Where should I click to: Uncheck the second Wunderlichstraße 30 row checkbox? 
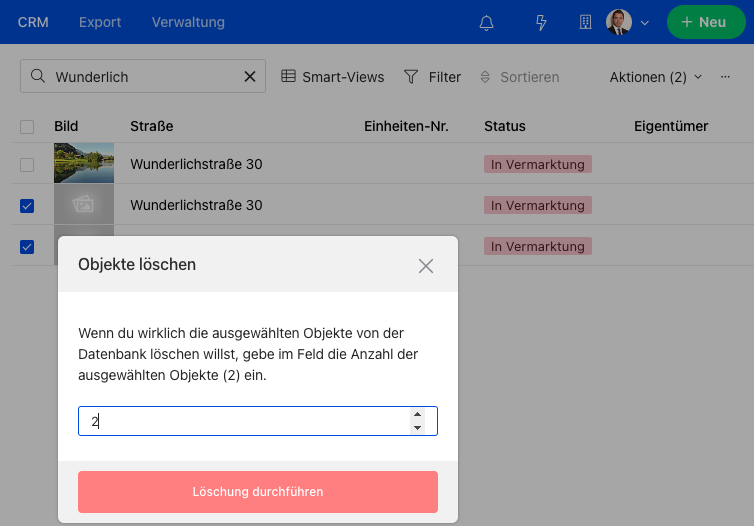27,206
